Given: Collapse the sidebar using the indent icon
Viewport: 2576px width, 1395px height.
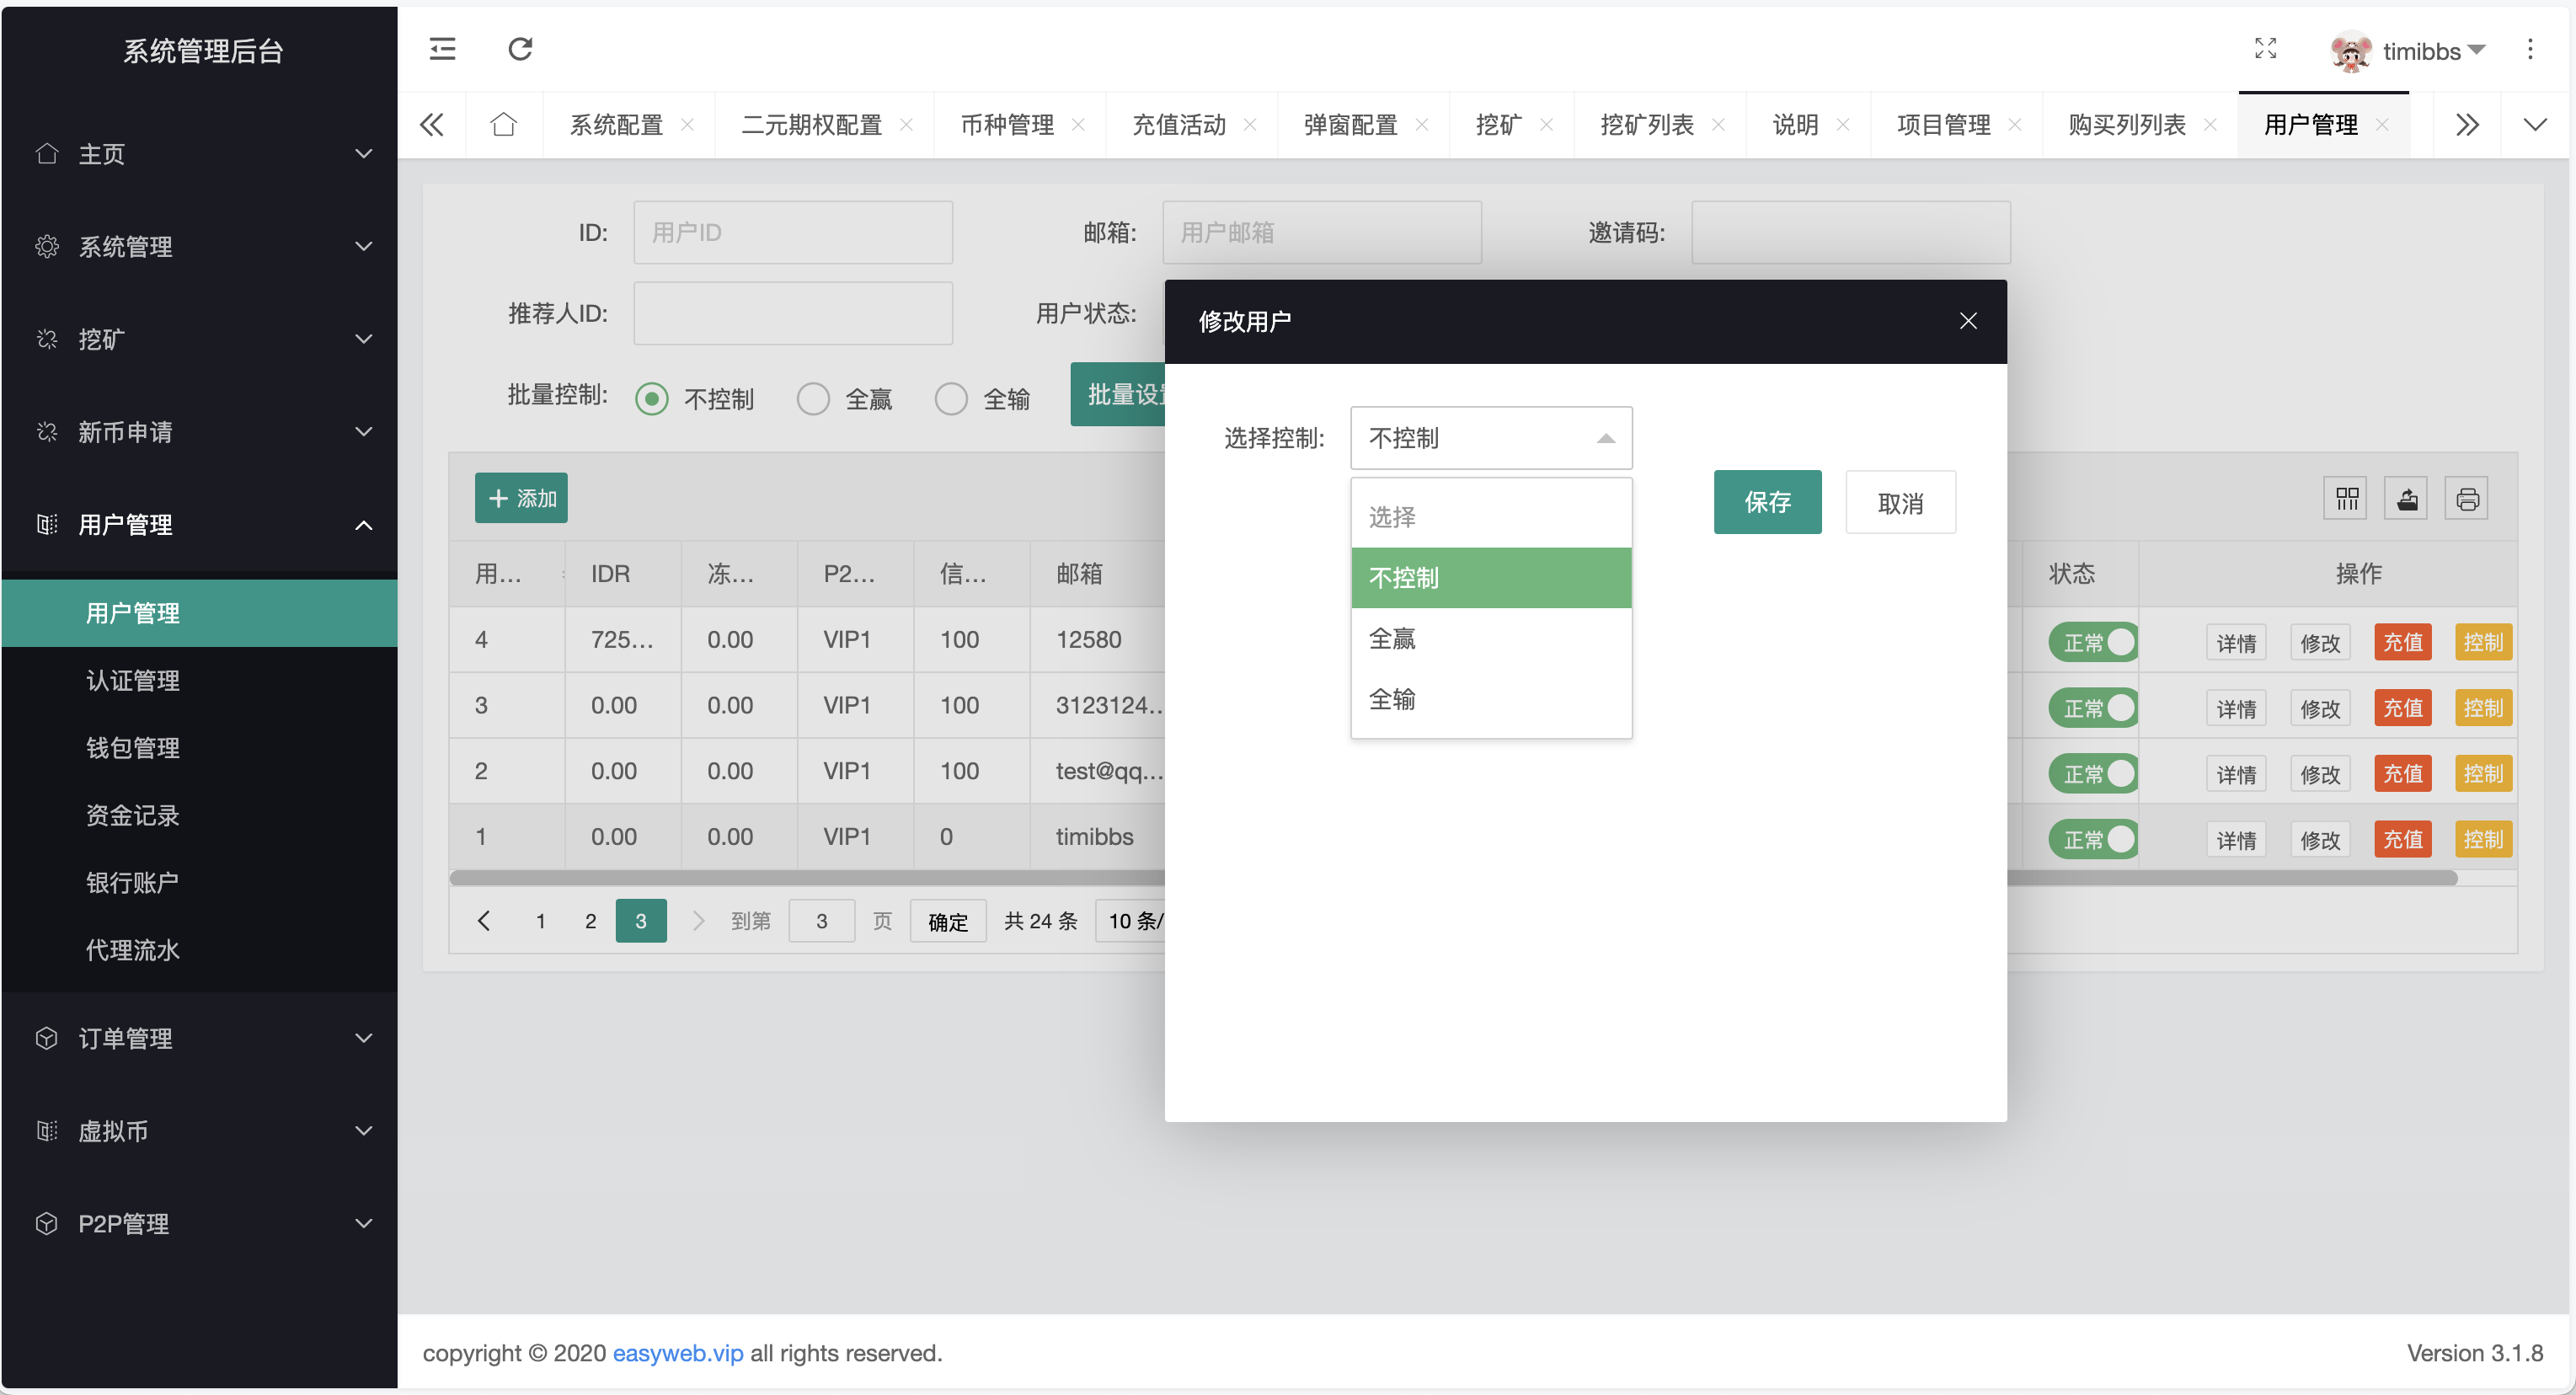Looking at the screenshot, I should click(441, 49).
